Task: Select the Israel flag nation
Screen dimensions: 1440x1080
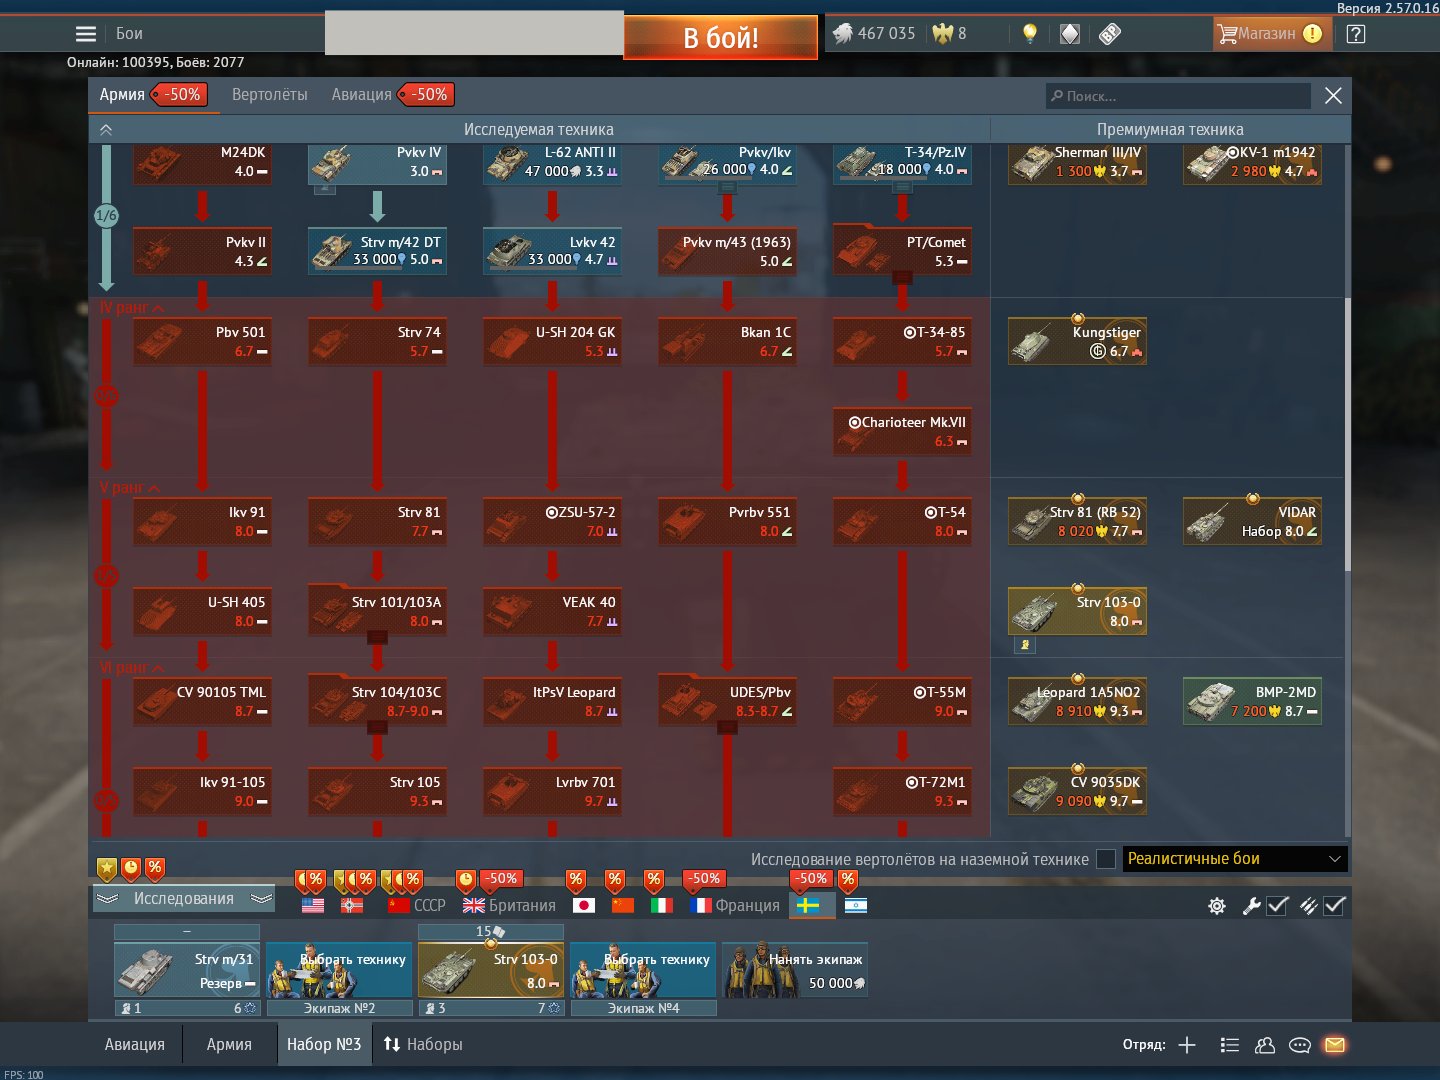Action: [856, 905]
